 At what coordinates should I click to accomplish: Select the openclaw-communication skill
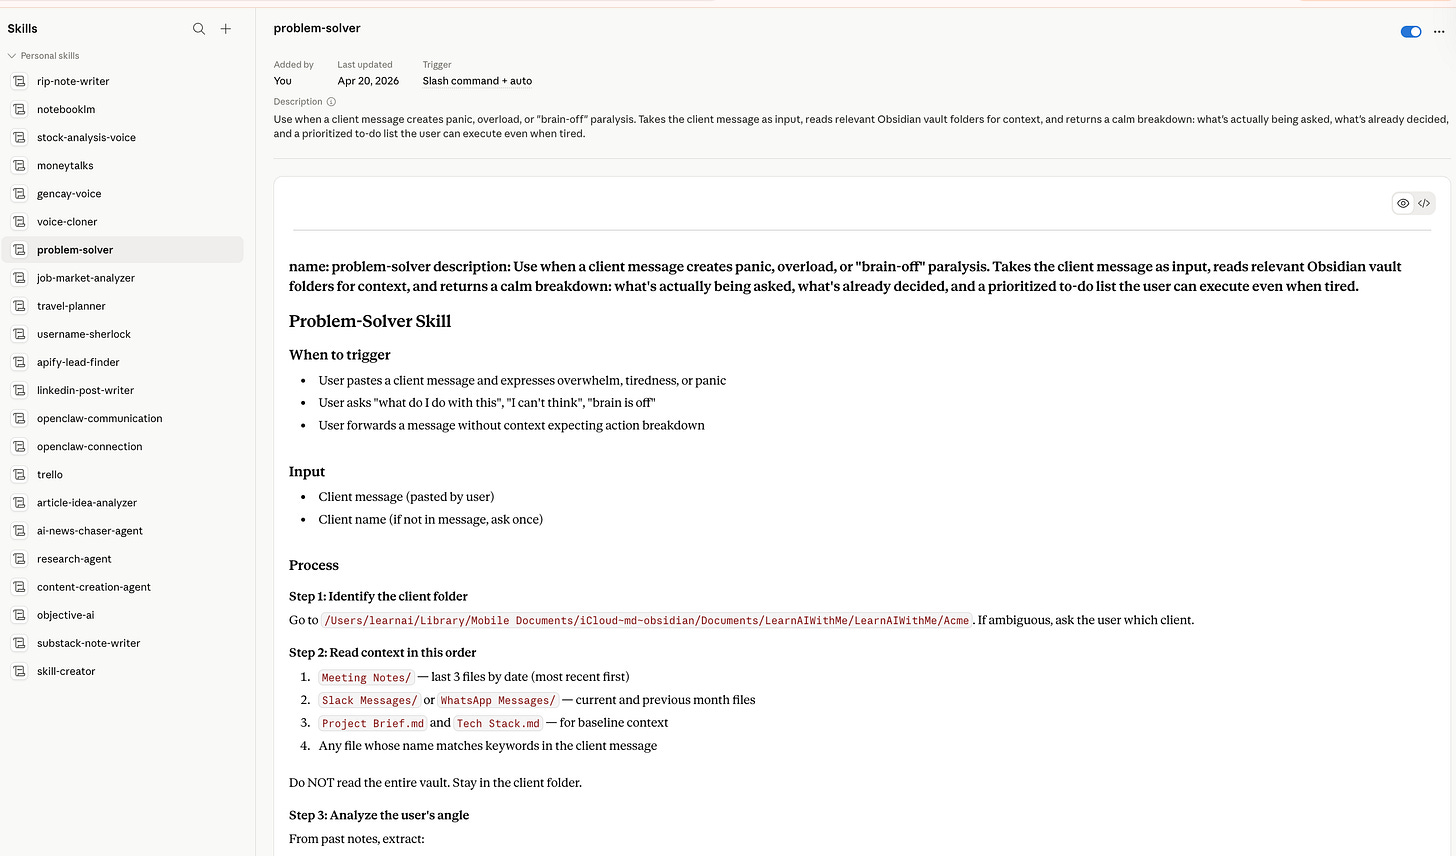pos(123,418)
